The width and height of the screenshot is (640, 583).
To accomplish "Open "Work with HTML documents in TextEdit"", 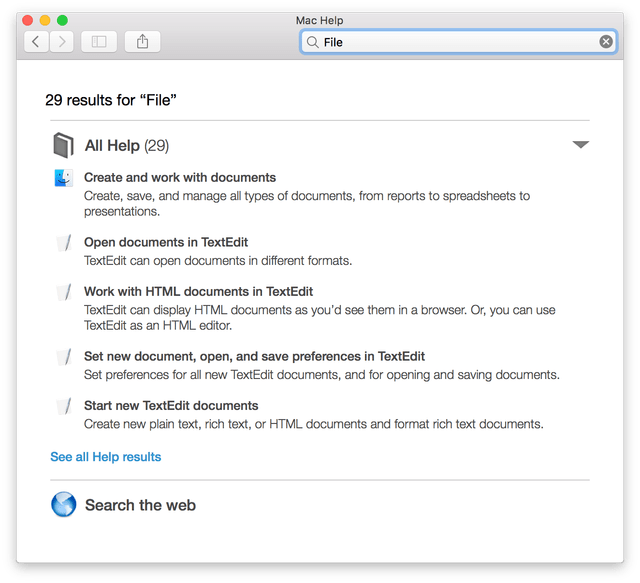I will tap(198, 292).
